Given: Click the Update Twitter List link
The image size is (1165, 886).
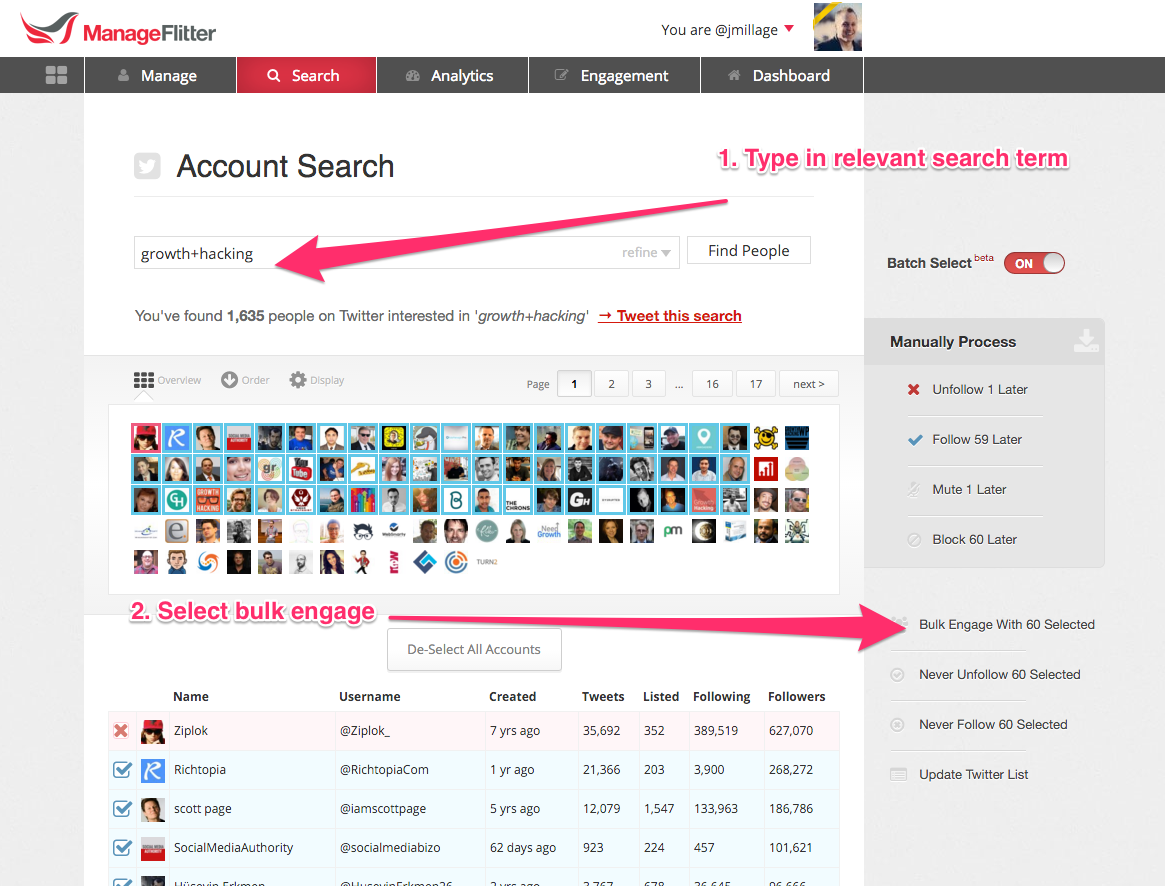Looking at the screenshot, I should click(973, 775).
